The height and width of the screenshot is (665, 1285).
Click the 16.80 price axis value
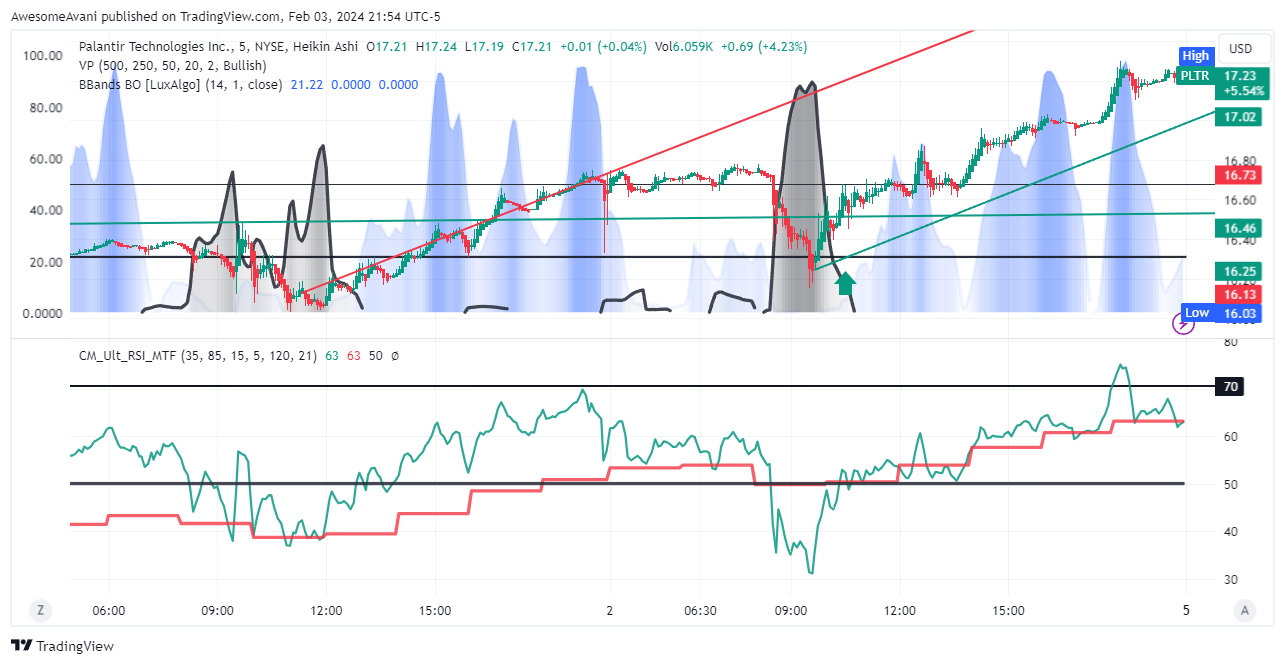pyautogui.click(x=1240, y=160)
